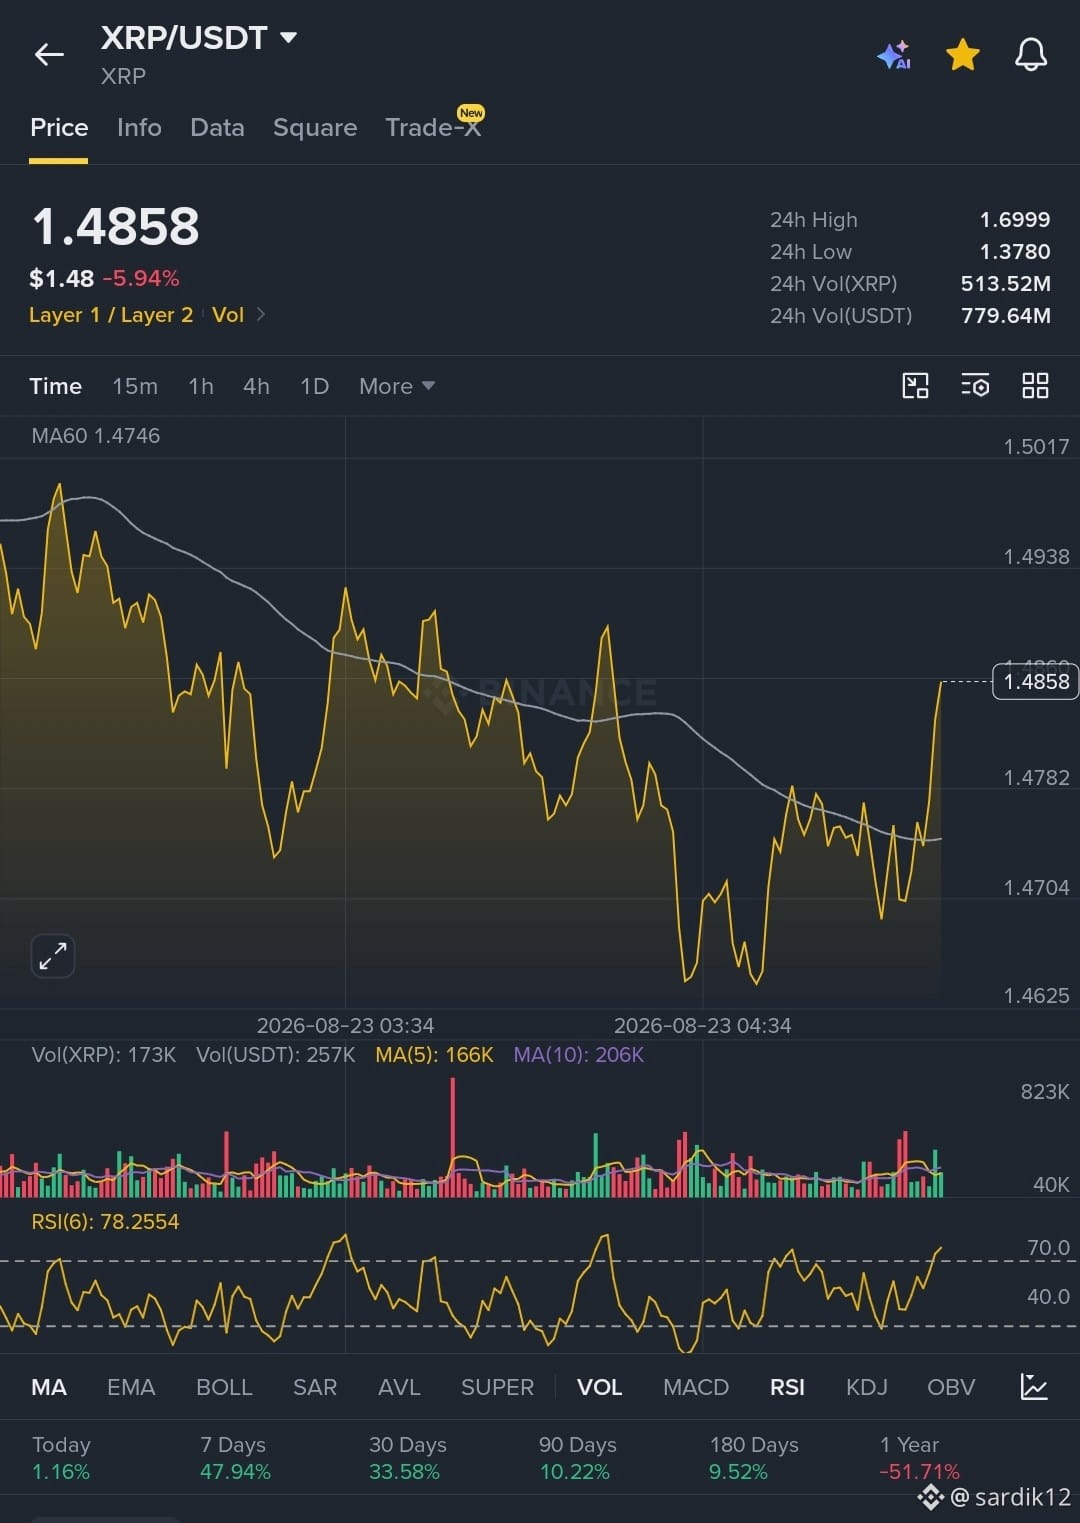1080x1523 pixels.
Task: Click the 30 Days 33.58% performance
Action: [407, 1458]
